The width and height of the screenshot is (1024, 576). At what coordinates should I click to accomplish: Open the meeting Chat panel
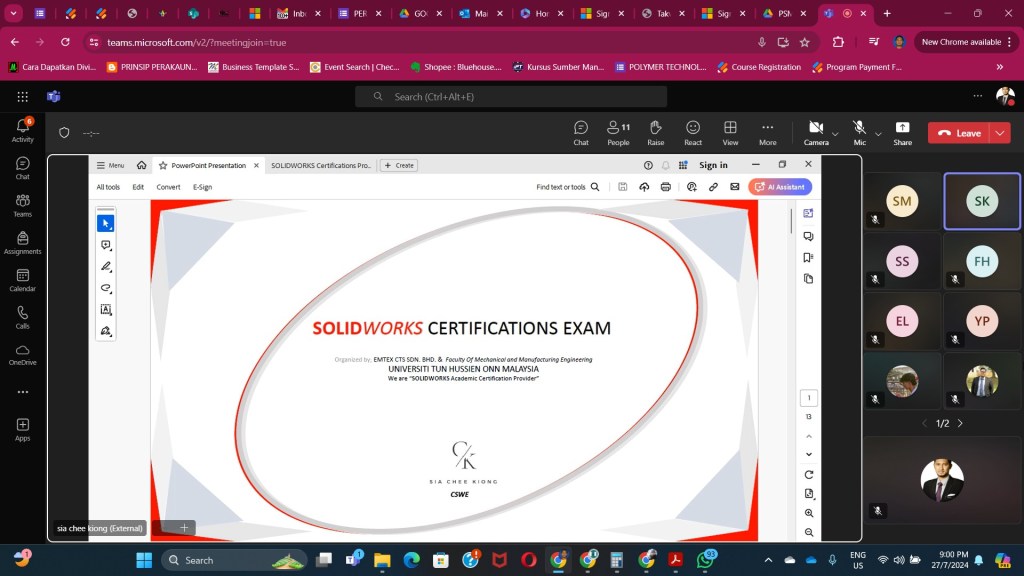point(581,131)
